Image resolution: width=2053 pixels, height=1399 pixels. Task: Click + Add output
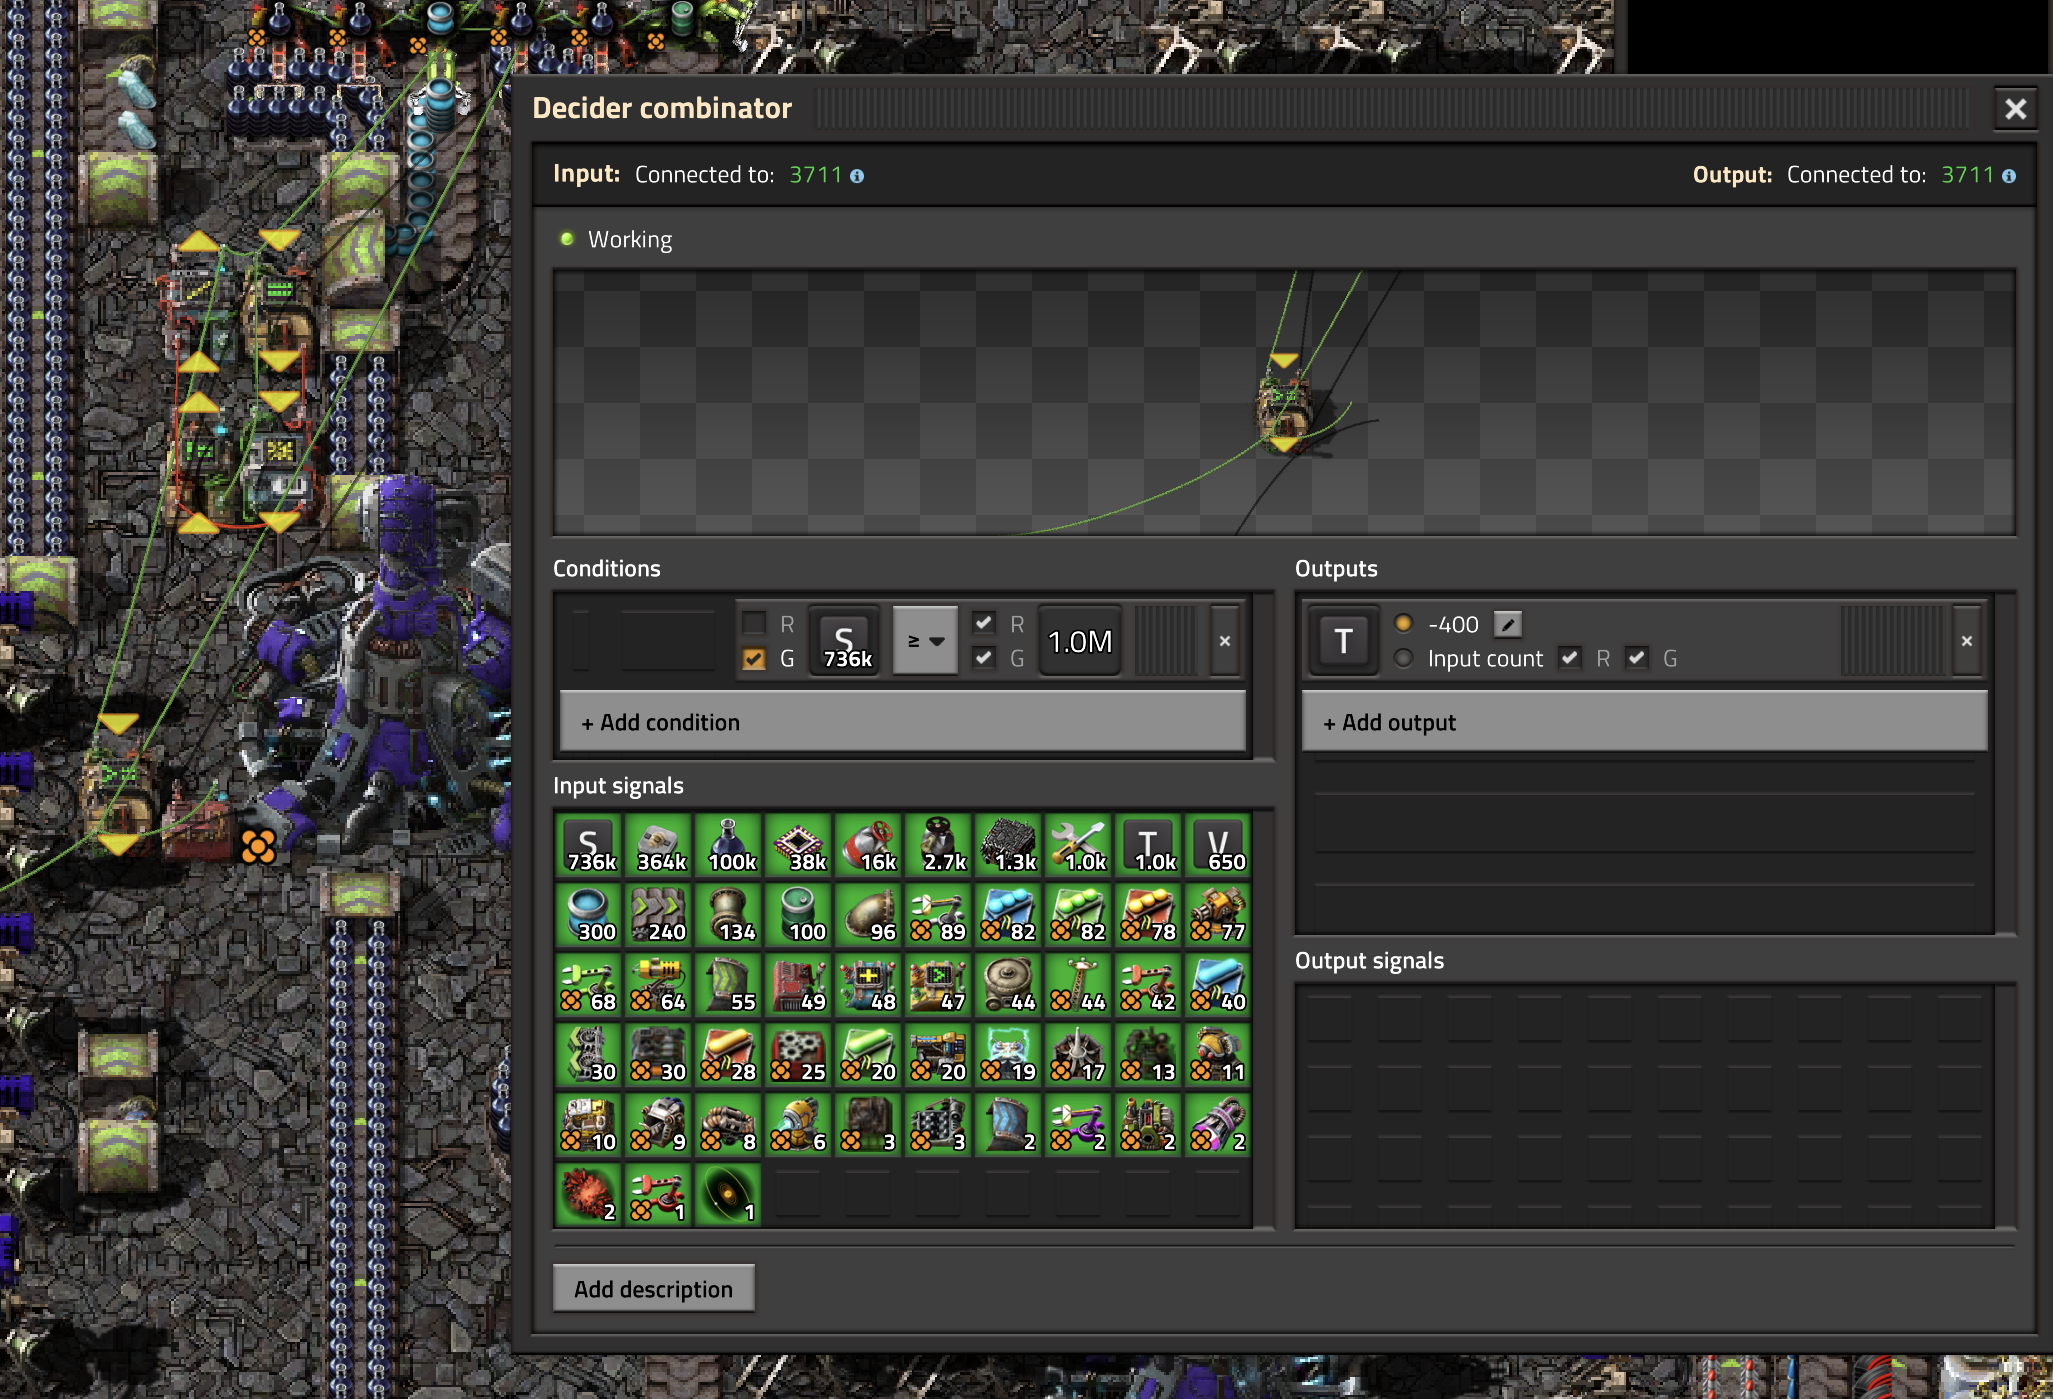pyautogui.click(x=1645, y=722)
